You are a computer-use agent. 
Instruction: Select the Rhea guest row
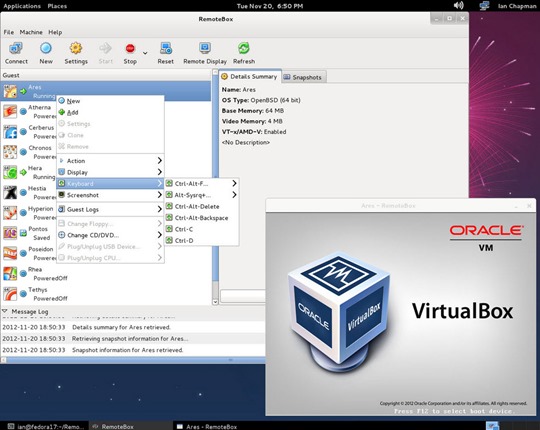point(106,274)
